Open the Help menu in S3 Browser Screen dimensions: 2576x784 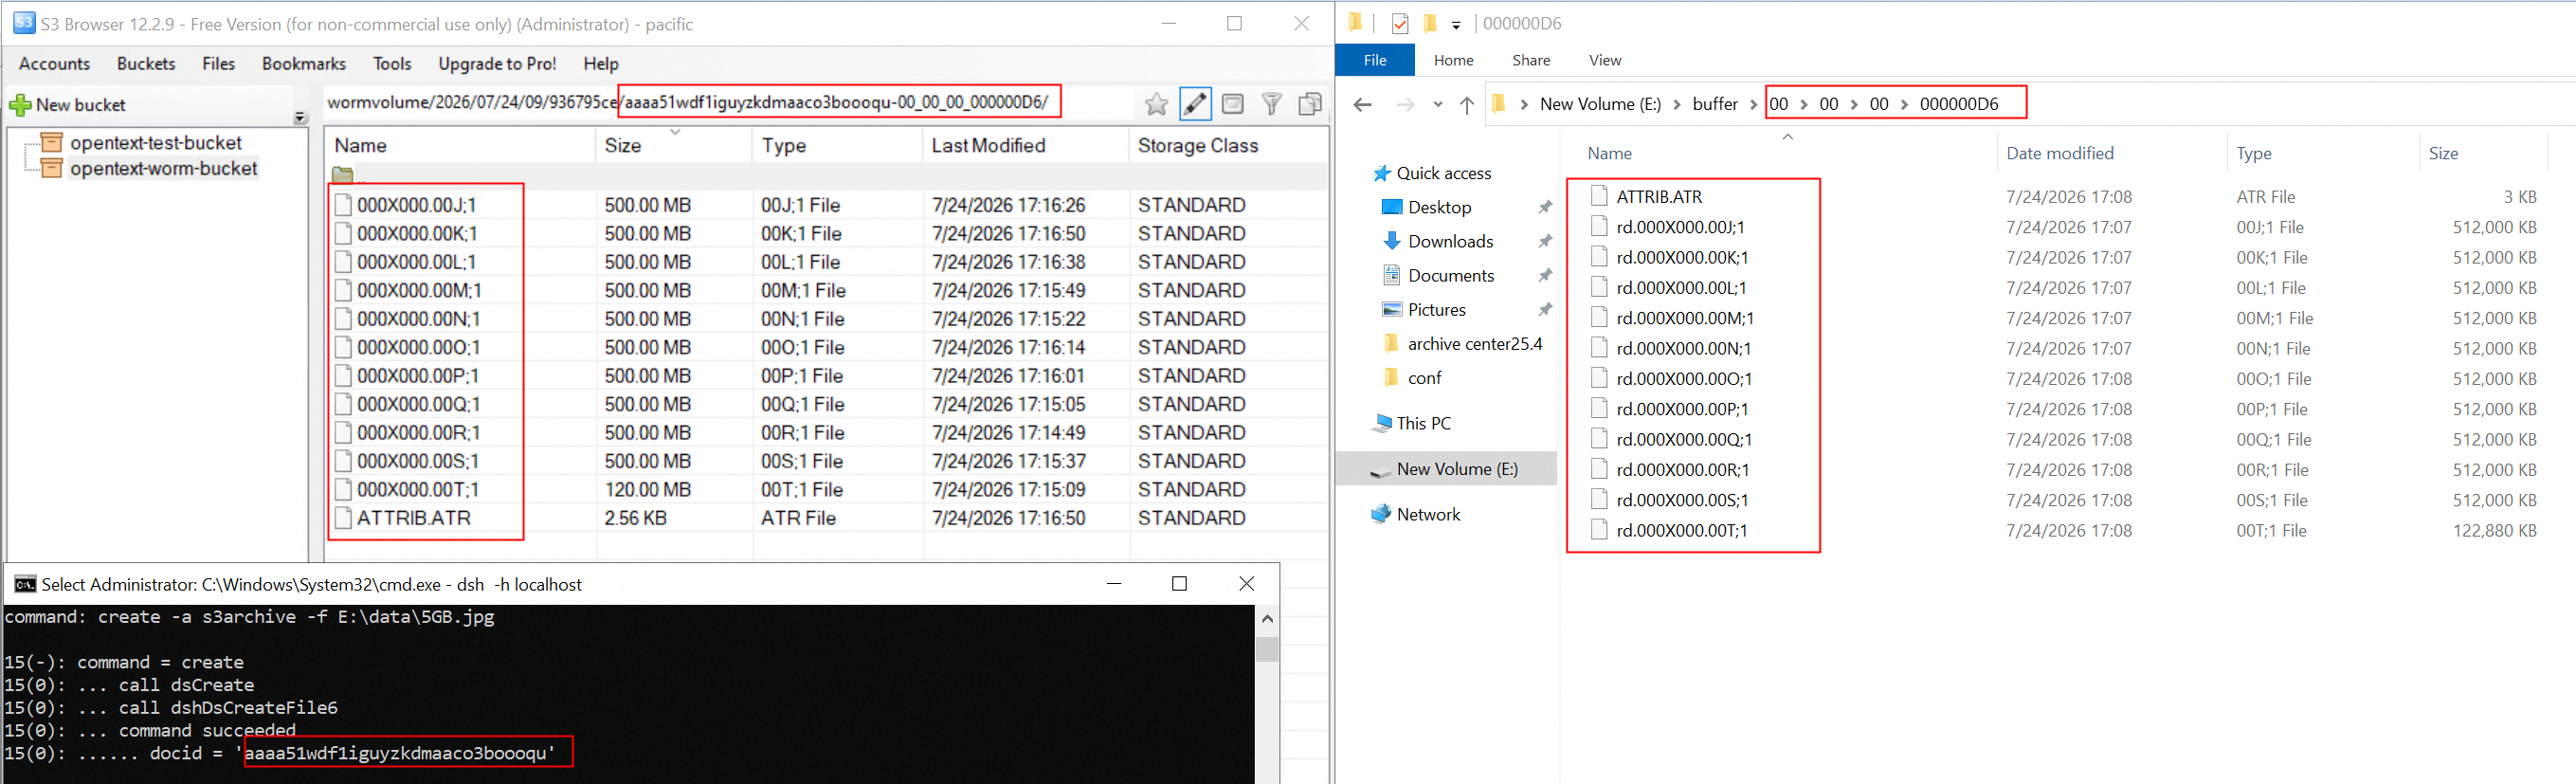tap(601, 64)
